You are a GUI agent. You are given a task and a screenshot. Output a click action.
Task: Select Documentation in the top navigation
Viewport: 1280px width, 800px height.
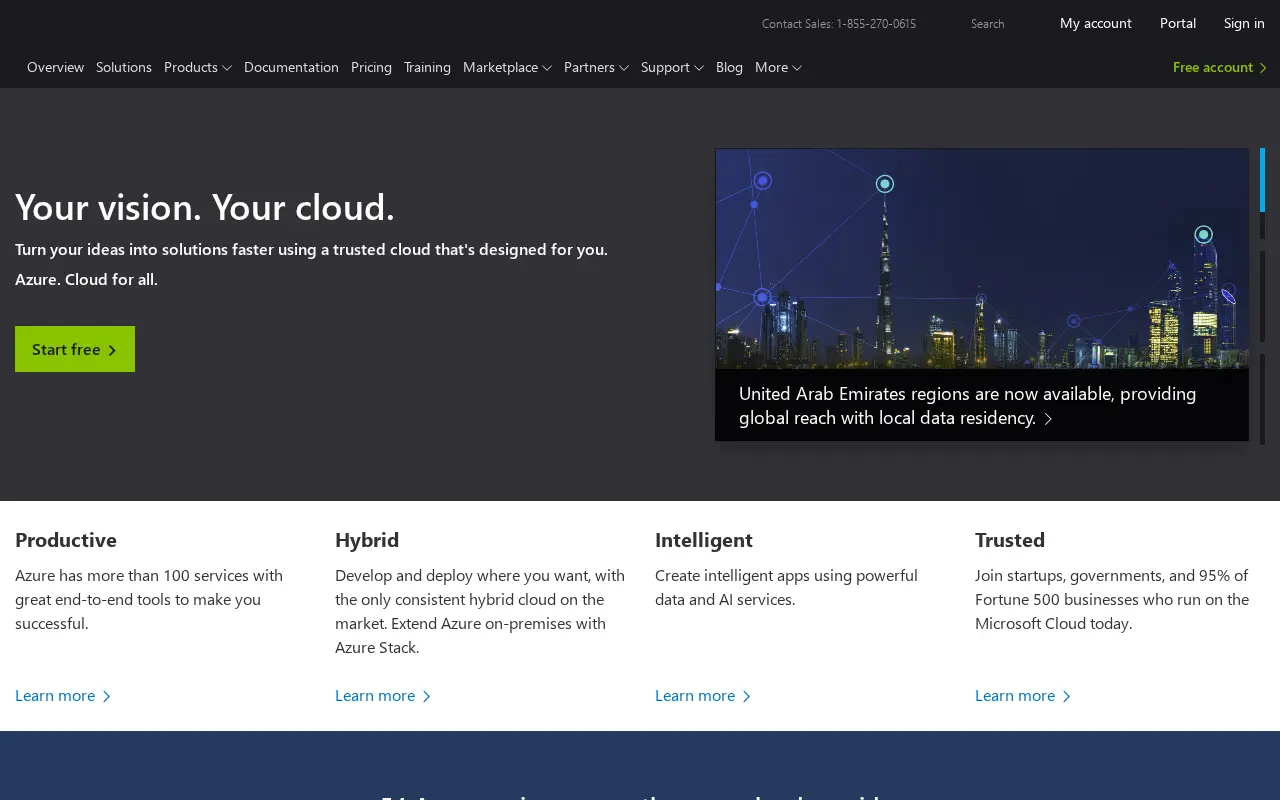tap(291, 67)
